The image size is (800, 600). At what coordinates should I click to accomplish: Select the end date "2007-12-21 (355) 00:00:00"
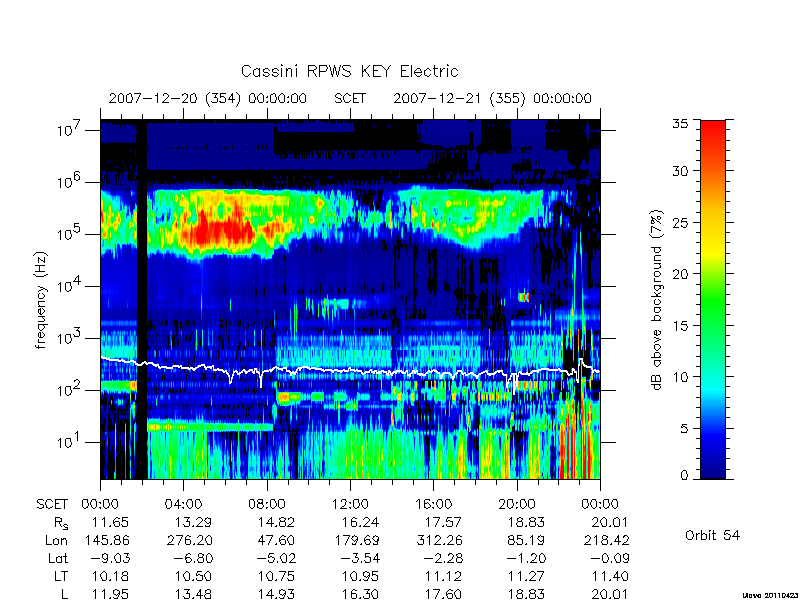[x=492, y=98]
